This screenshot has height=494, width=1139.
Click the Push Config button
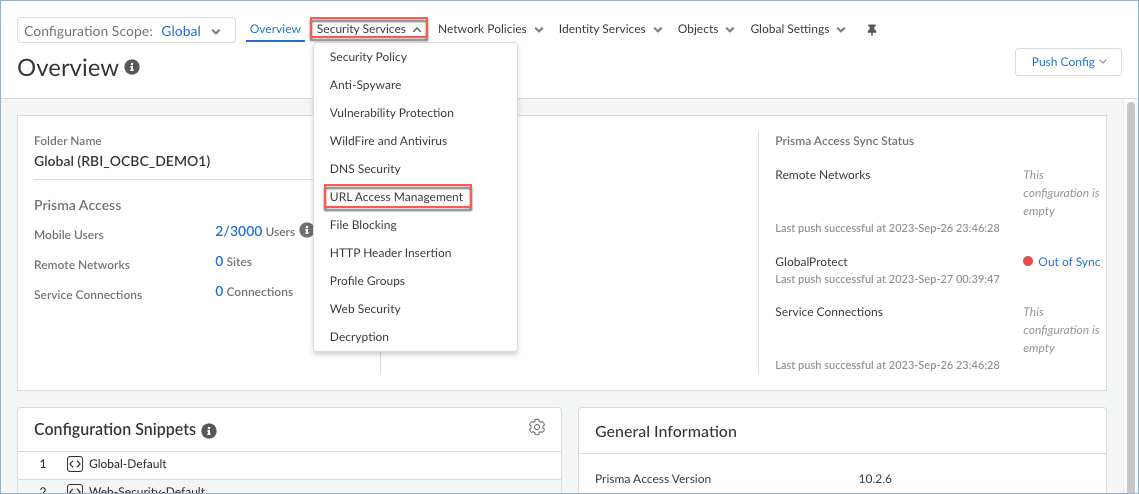1069,62
